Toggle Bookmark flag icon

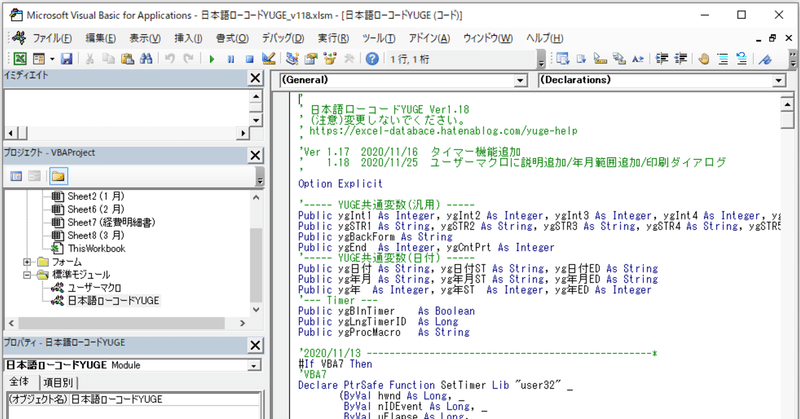click(765, 59)
